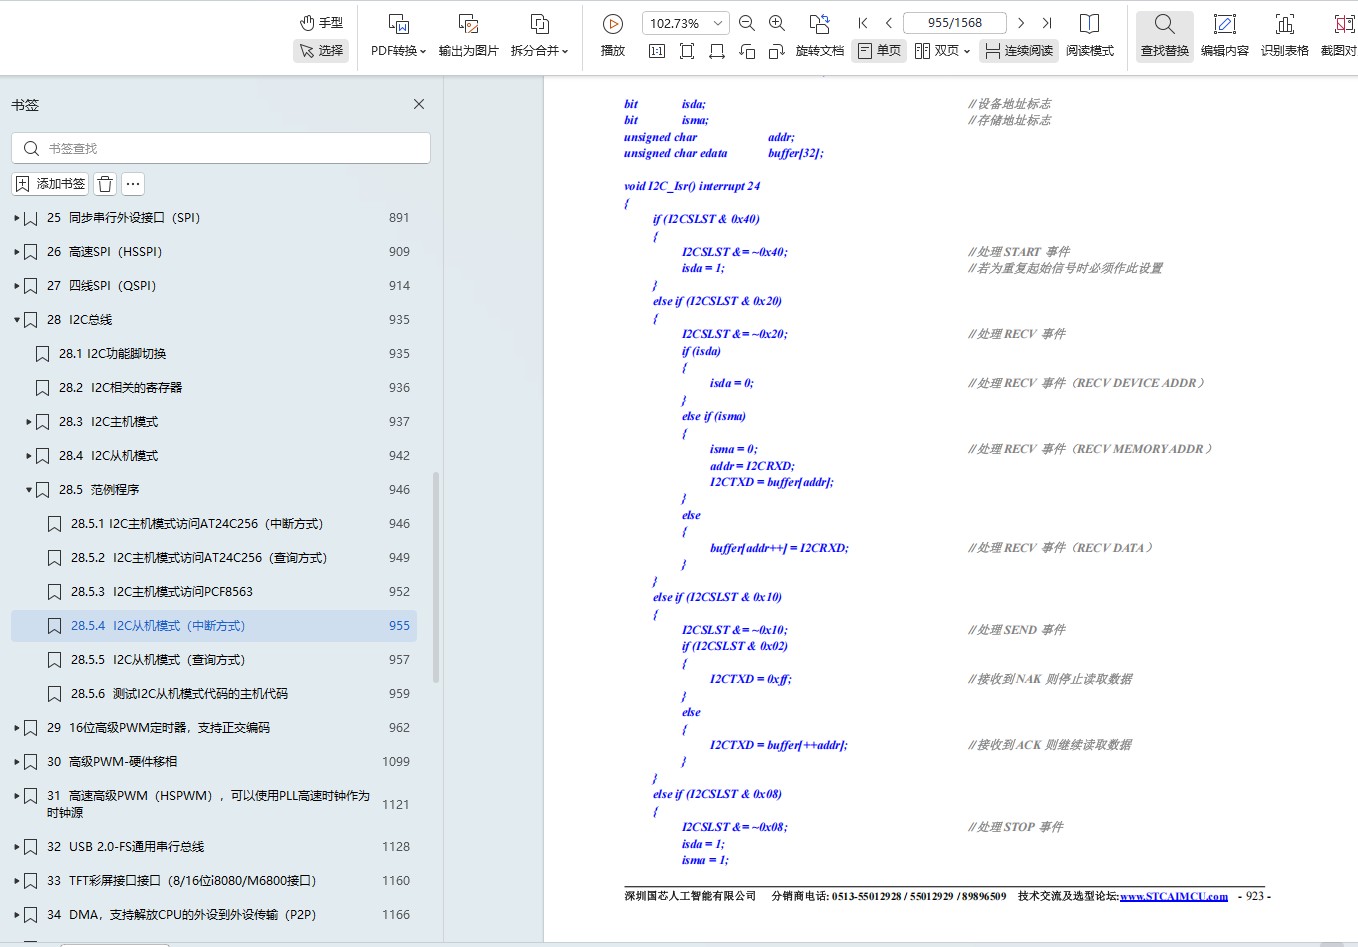
Task: Jump to last page
Action: point(1047,23)
